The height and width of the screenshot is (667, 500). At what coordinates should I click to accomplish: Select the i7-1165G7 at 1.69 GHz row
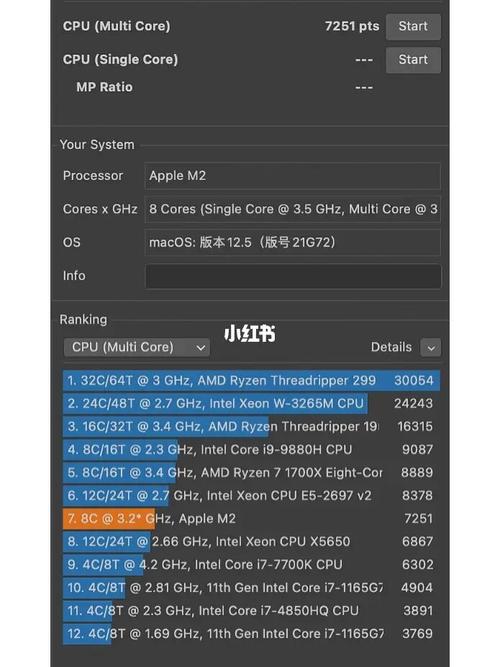point(251,633)
